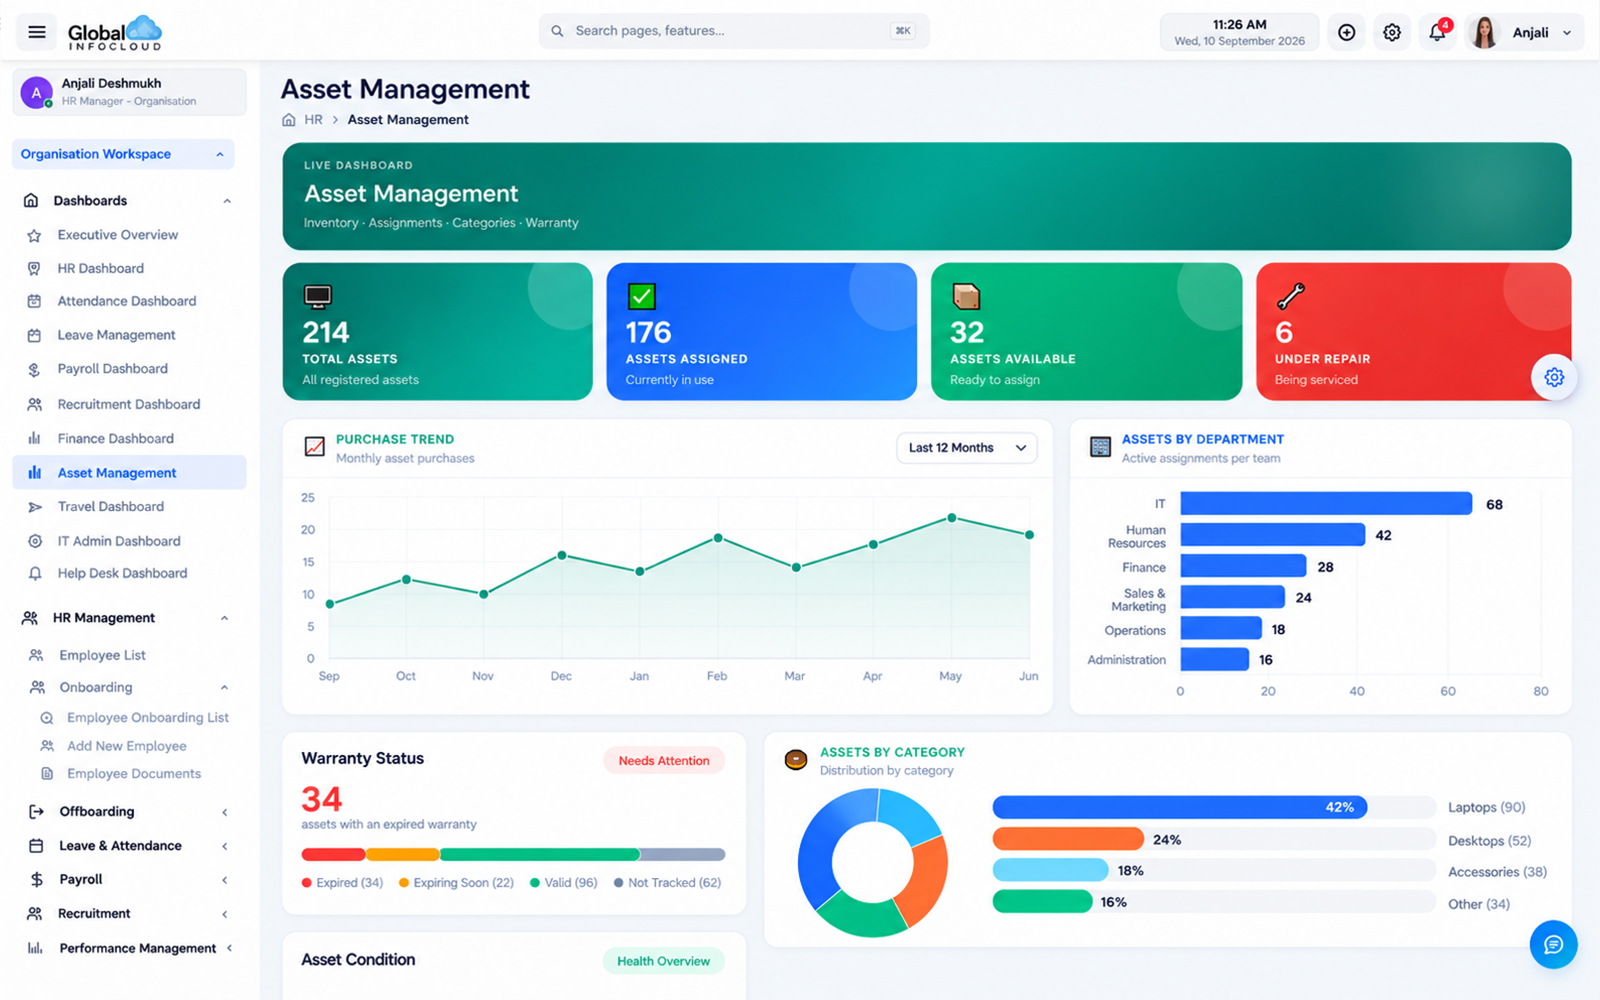Viewport: 1600px width, 1000px height.
Task: Open Add New Employee link
Action: pos(127,746)
